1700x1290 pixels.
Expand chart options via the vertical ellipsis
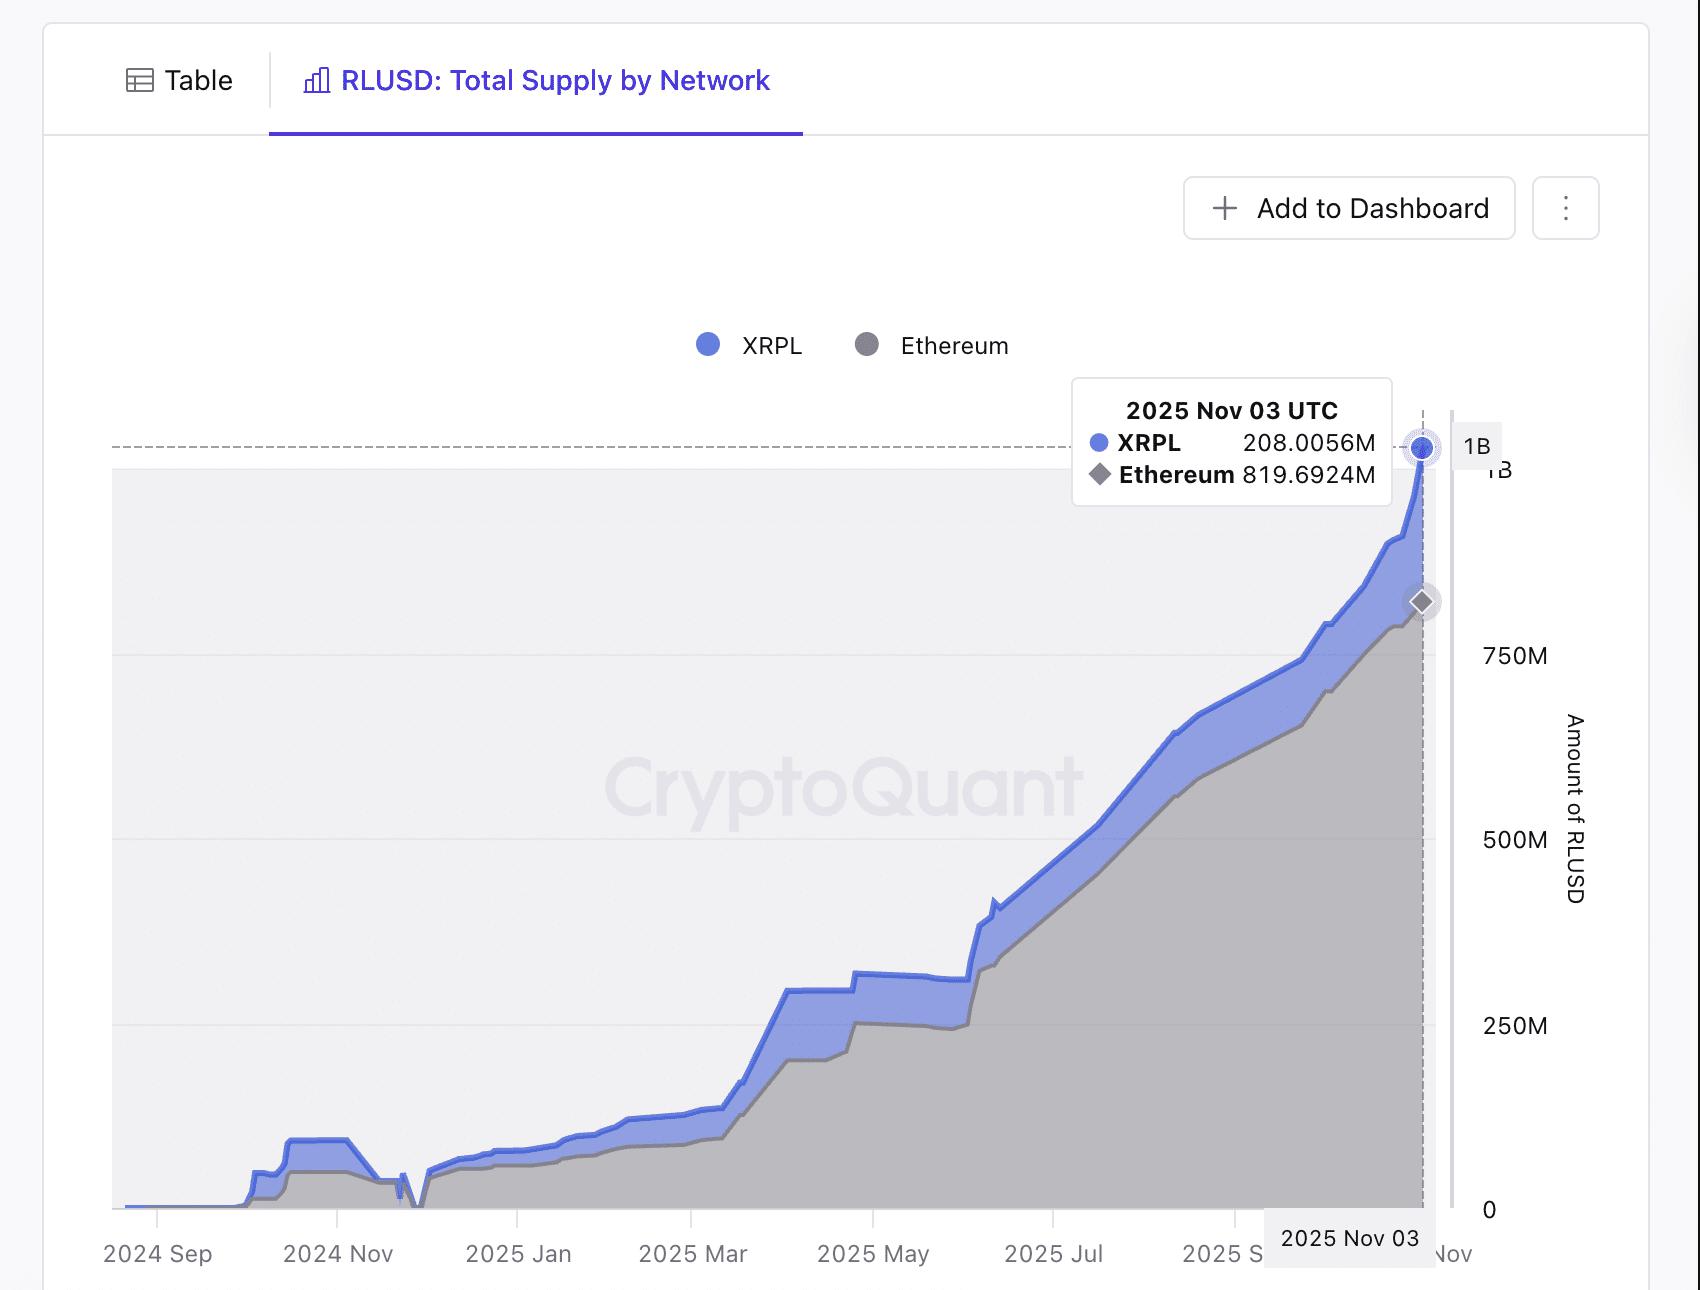(x=1565, y=208)
